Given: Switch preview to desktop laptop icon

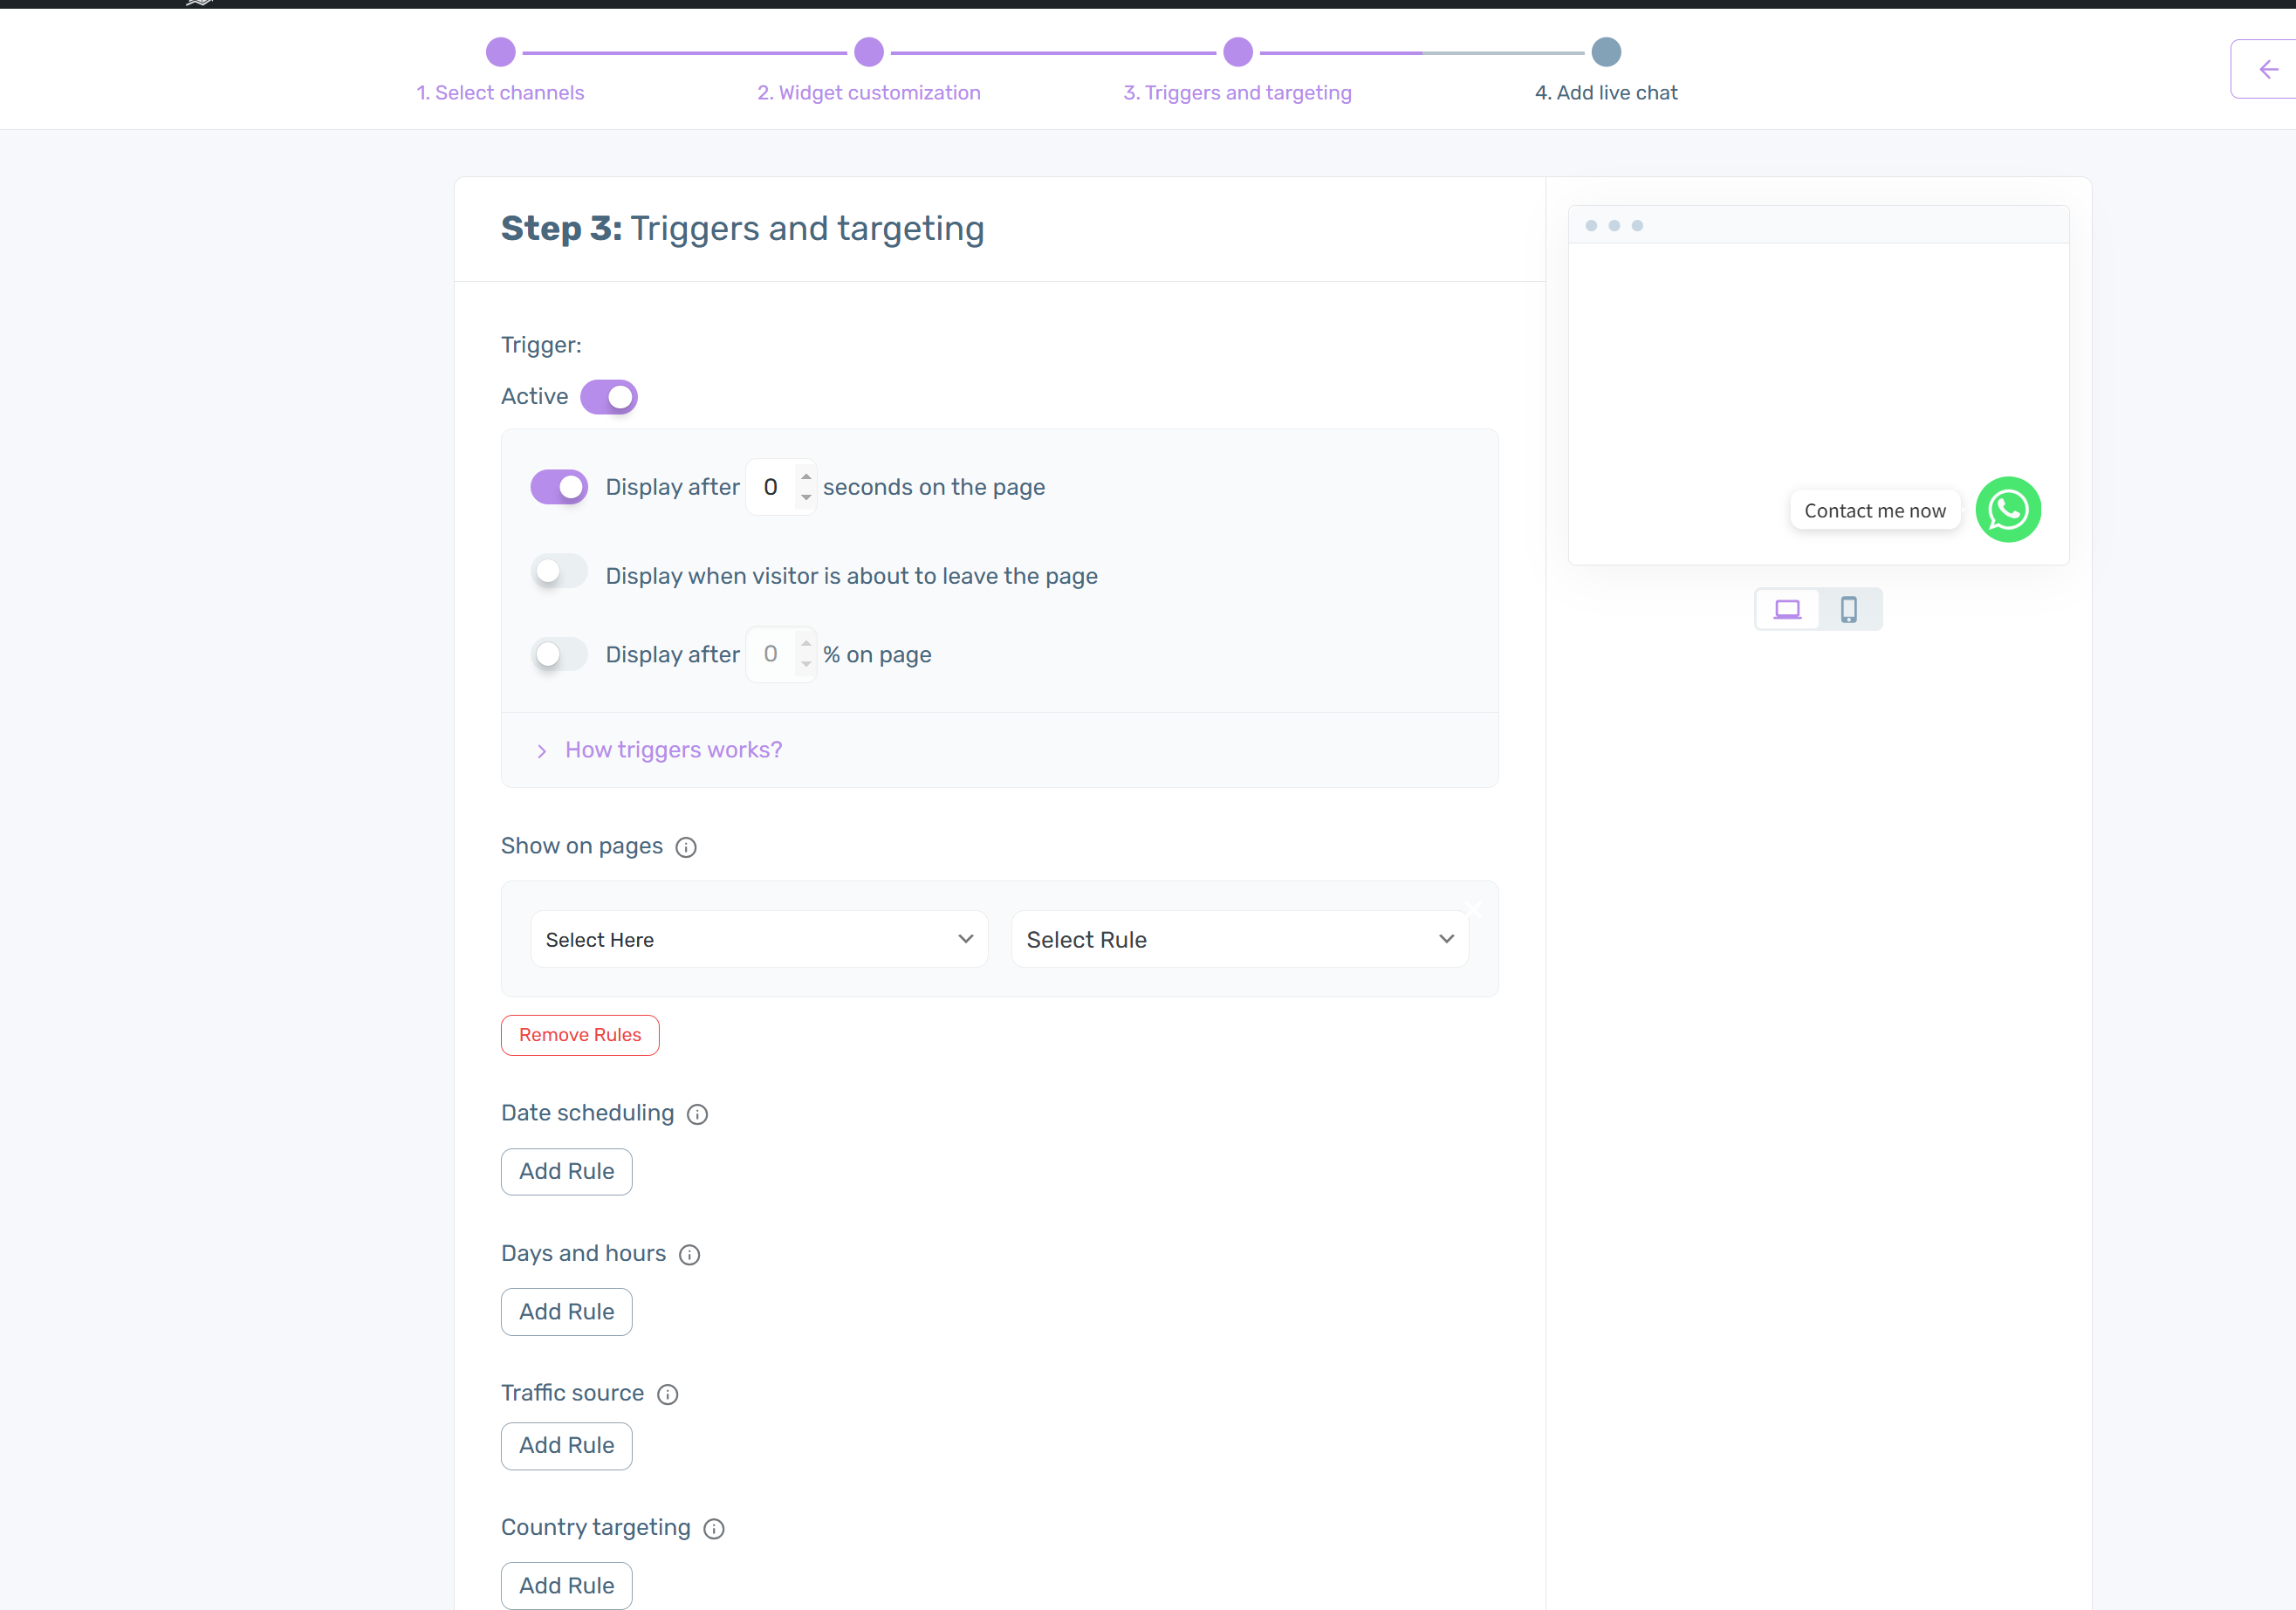Looking at the screenshot, I should pos(1786,609).
